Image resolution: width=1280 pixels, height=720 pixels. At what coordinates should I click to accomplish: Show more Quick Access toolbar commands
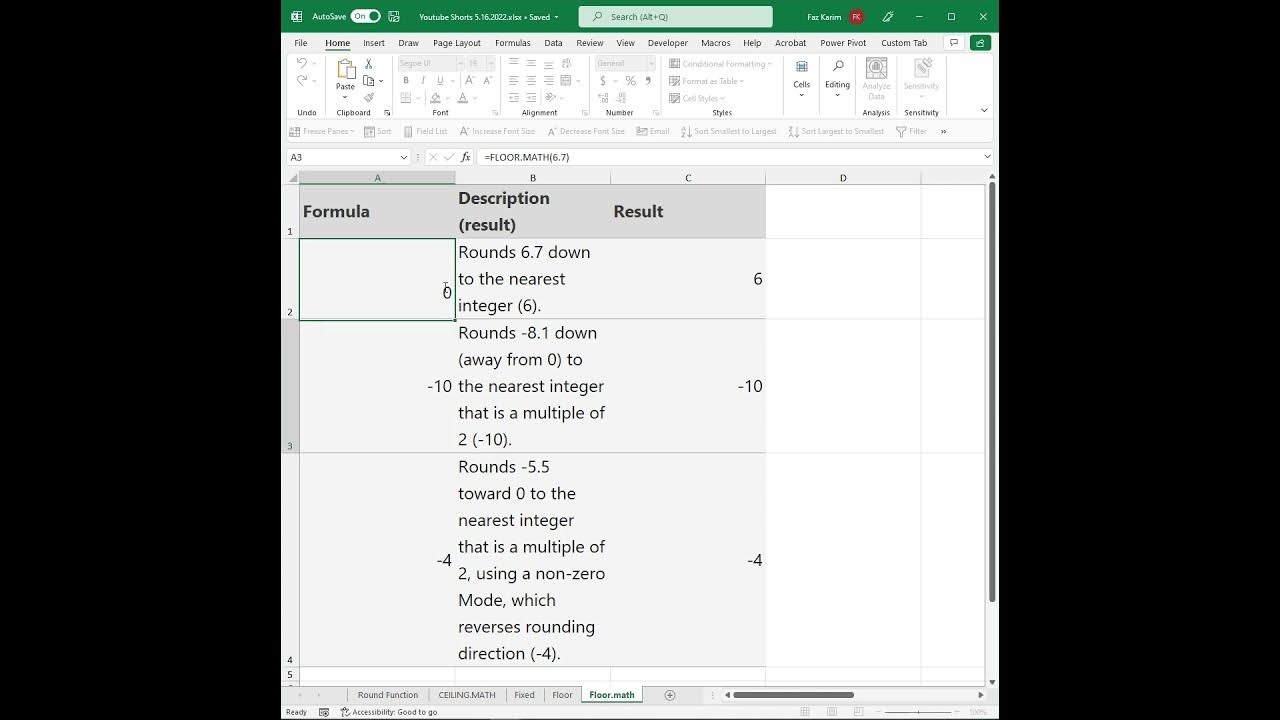(943, 131)
